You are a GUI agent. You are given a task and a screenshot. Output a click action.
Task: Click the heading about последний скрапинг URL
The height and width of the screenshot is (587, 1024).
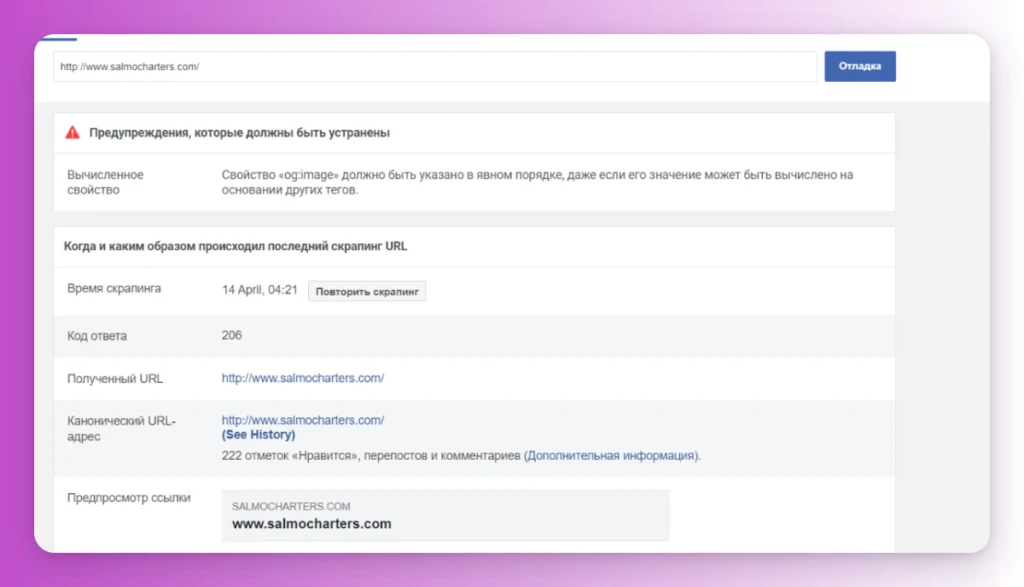[235, 246]
